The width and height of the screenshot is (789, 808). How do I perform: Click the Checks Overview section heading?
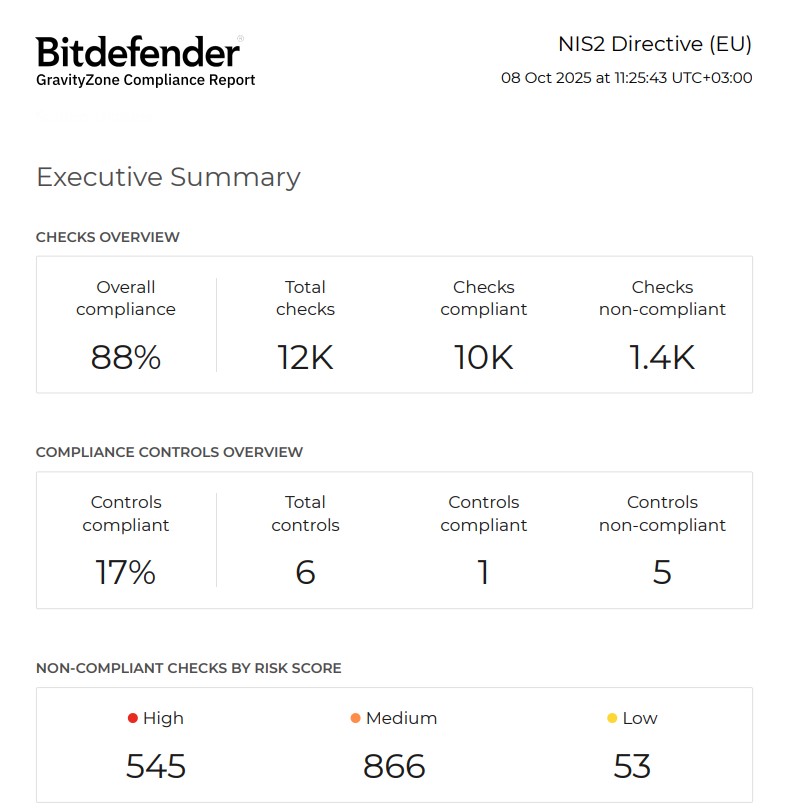[108, 237]
